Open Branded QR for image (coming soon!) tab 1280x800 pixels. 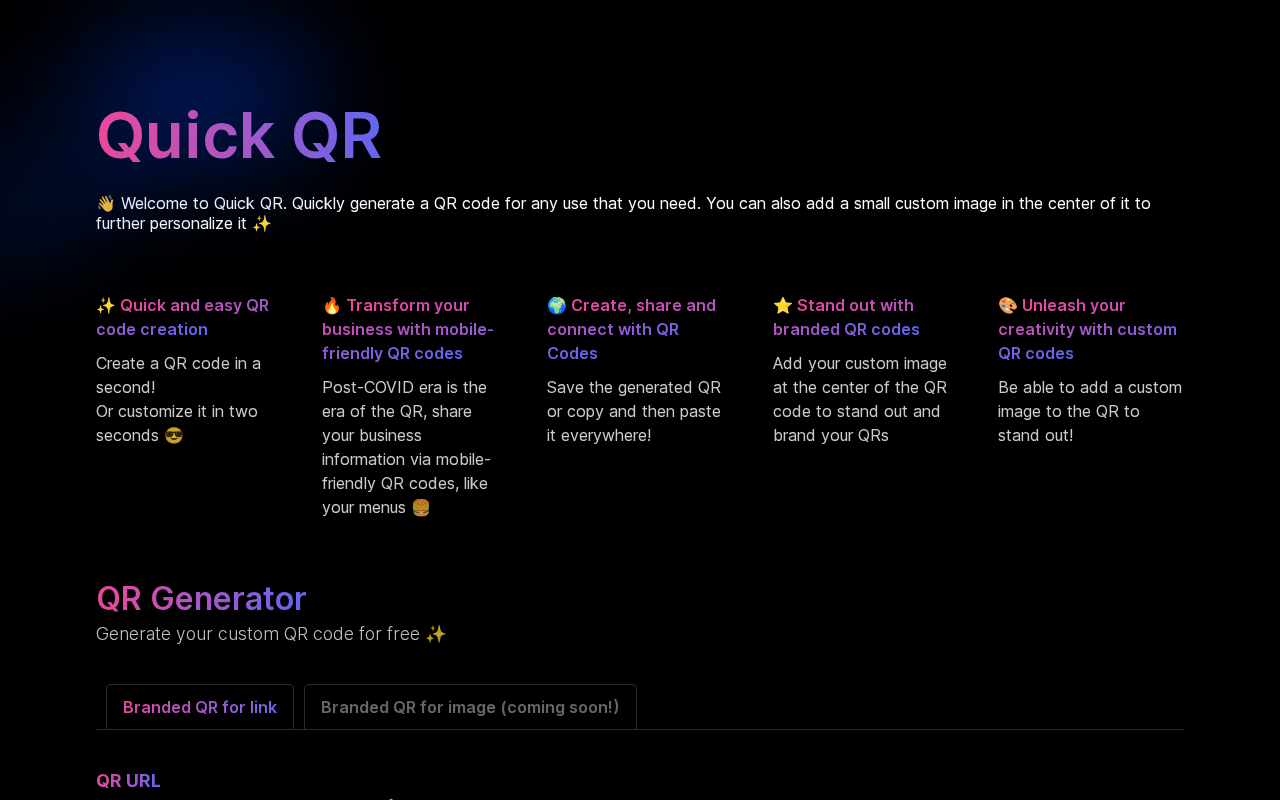pos(470,707)
